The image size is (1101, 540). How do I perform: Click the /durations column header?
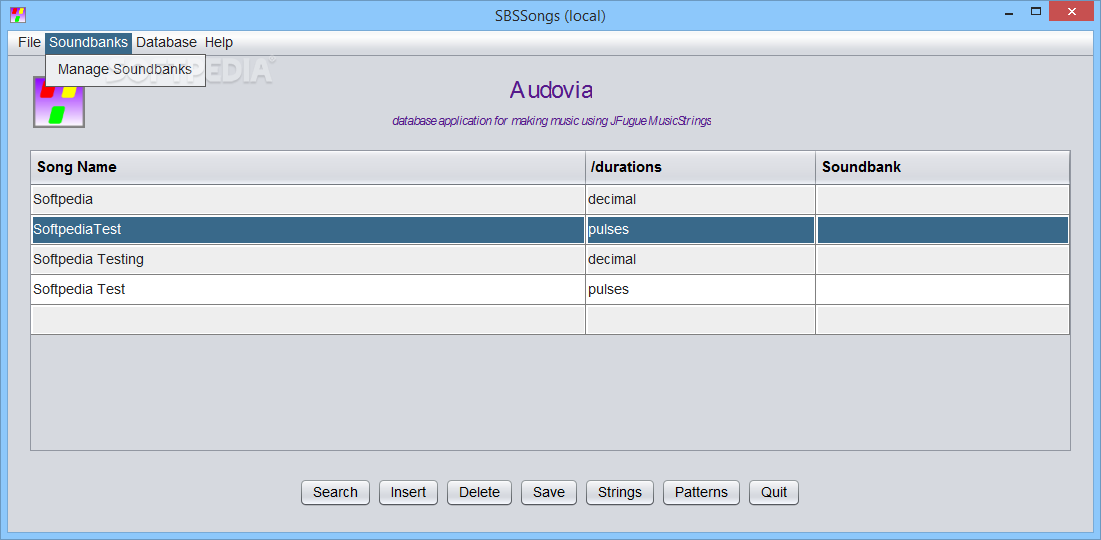(x=700, y=167)
